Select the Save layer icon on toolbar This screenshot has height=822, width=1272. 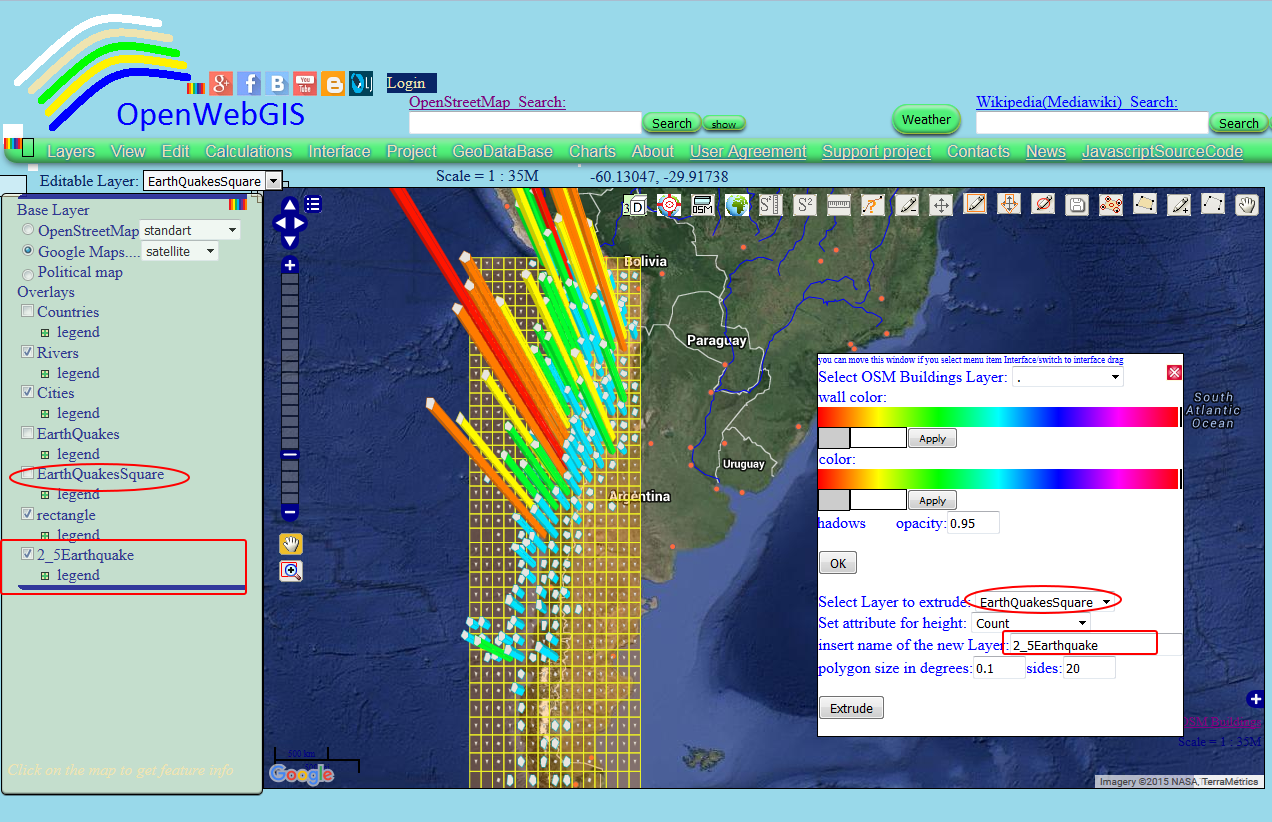[1077, 204]
